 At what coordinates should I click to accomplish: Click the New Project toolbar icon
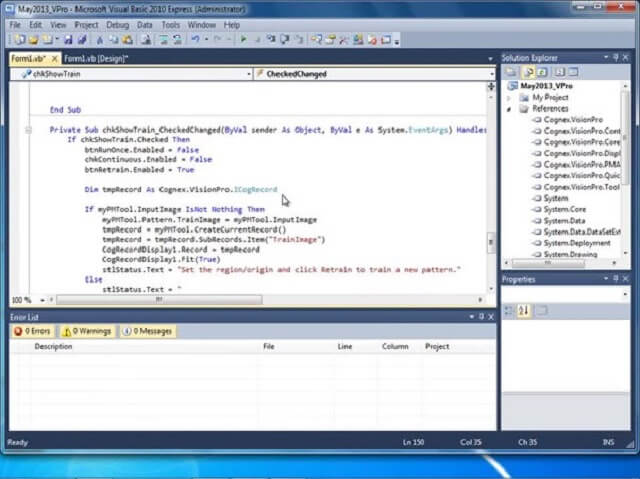[19, 40]
